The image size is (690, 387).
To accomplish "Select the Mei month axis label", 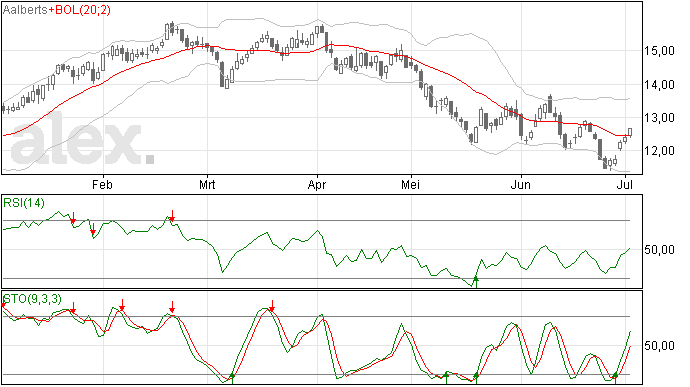I will (411, 184).
